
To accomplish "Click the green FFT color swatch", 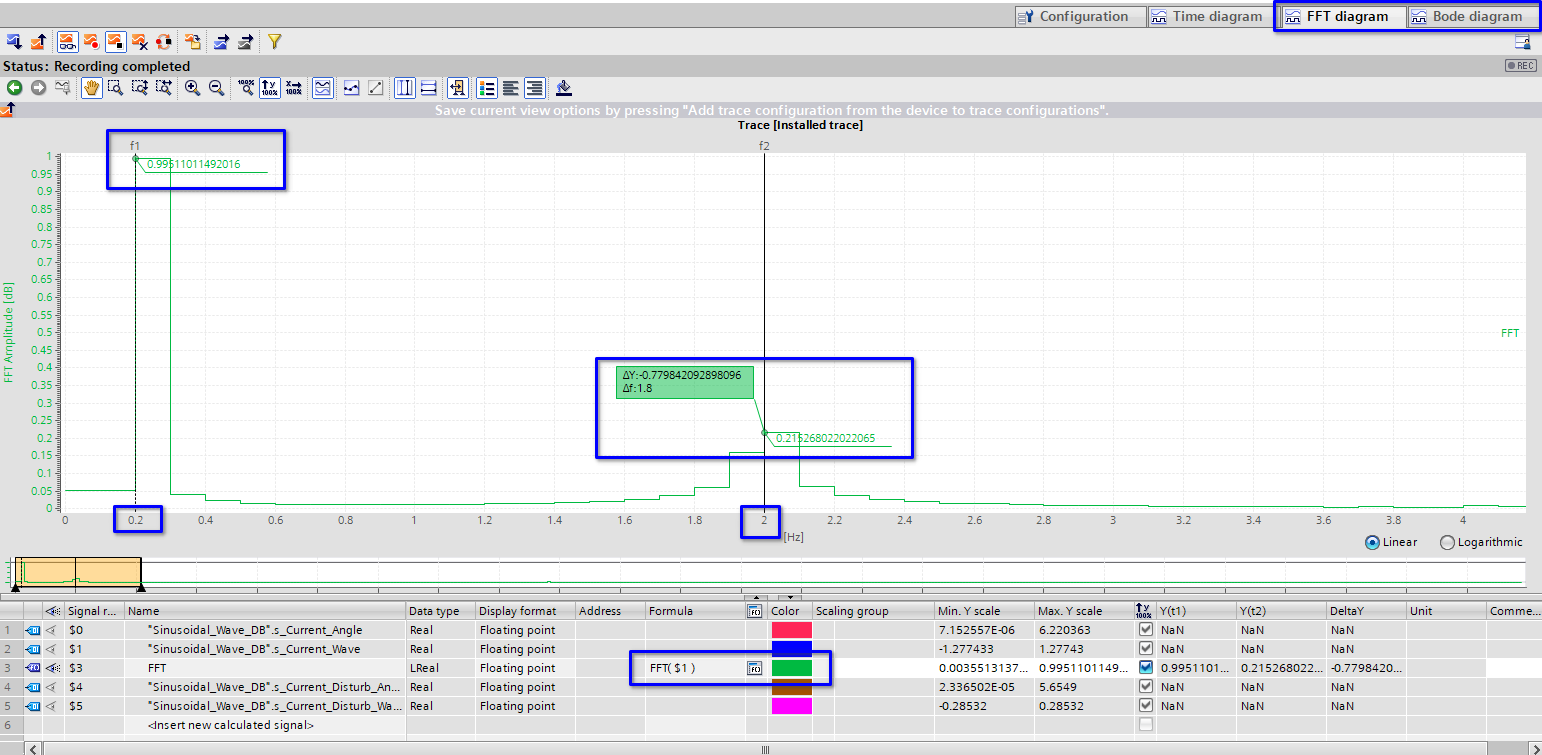I will (x=791, y=668).
